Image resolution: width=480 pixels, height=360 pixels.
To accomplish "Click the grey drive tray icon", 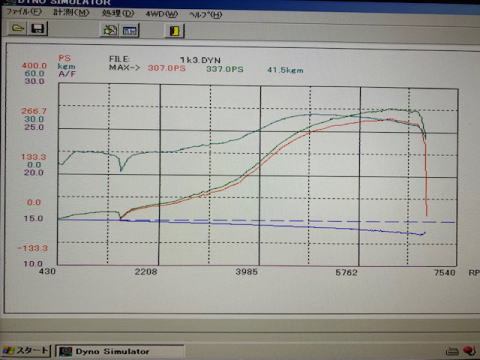I will point(452,351).
